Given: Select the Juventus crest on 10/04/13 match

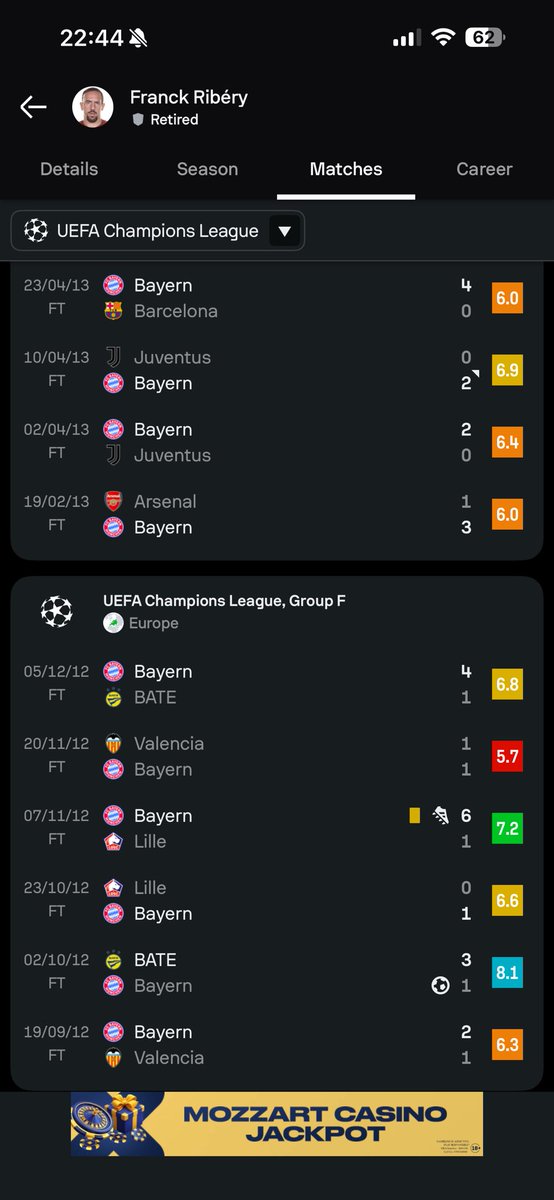Looking at the screenshot, I should [x=113, y=357].
